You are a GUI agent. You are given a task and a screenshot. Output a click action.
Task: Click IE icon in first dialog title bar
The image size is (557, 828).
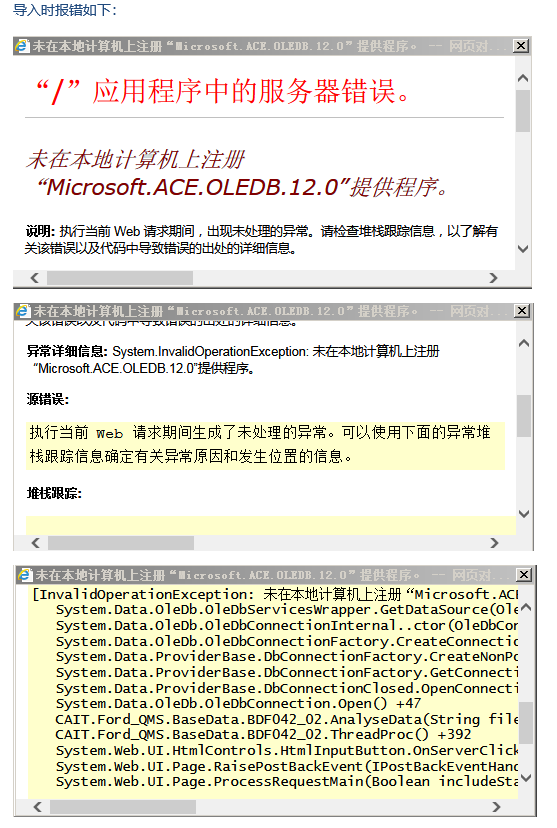pyautogui.click(x=23, y=46)
